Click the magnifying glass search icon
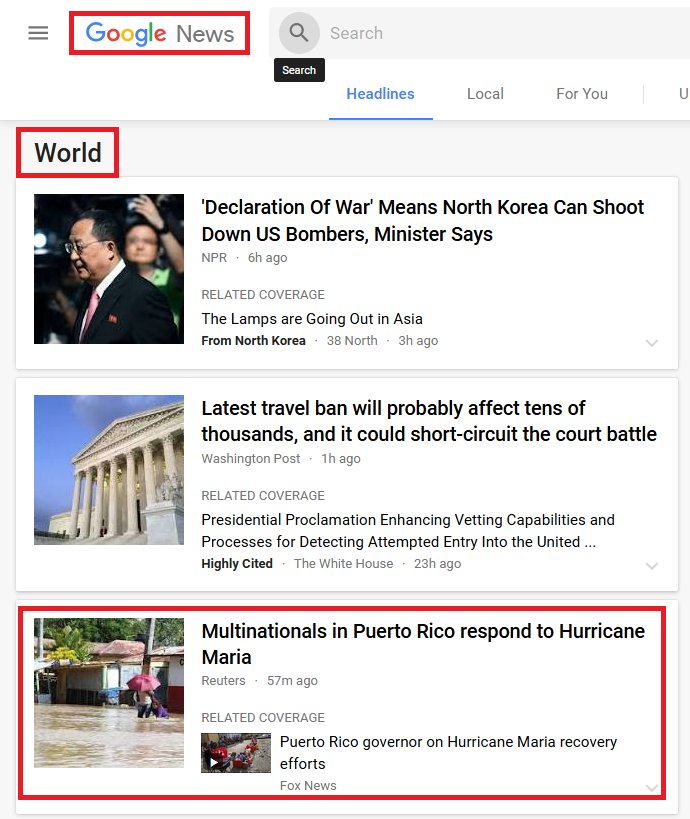 click(299, 33)
